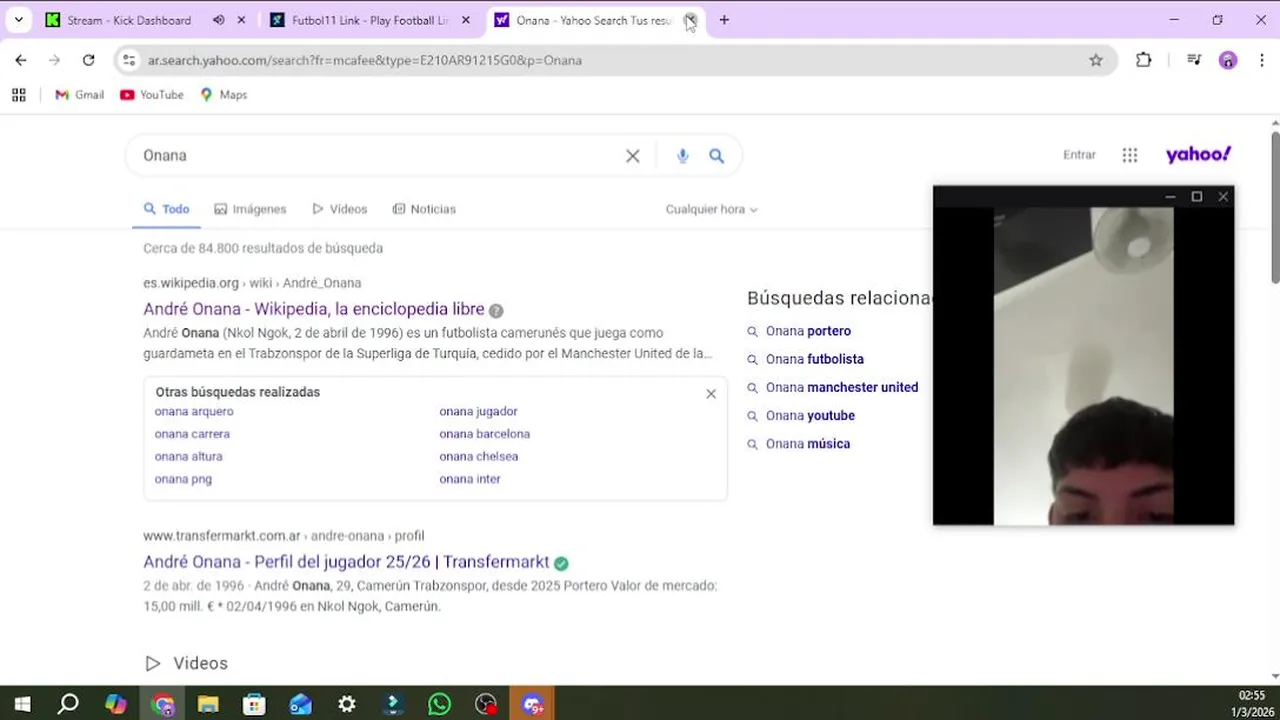Viewport: 1280px width, 720px height.
Task: Open the apps grid in bookmarks bar
Action: (x=18, y=95)
